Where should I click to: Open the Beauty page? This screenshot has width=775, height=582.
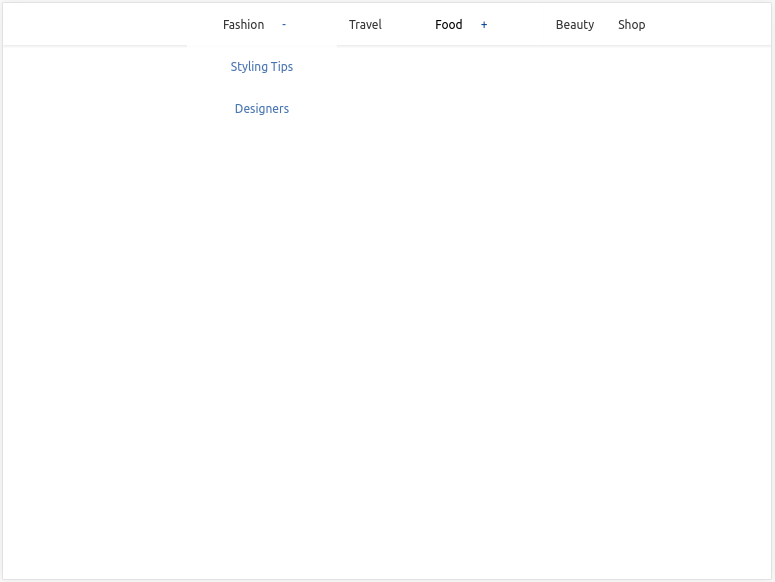click(574, 25)
